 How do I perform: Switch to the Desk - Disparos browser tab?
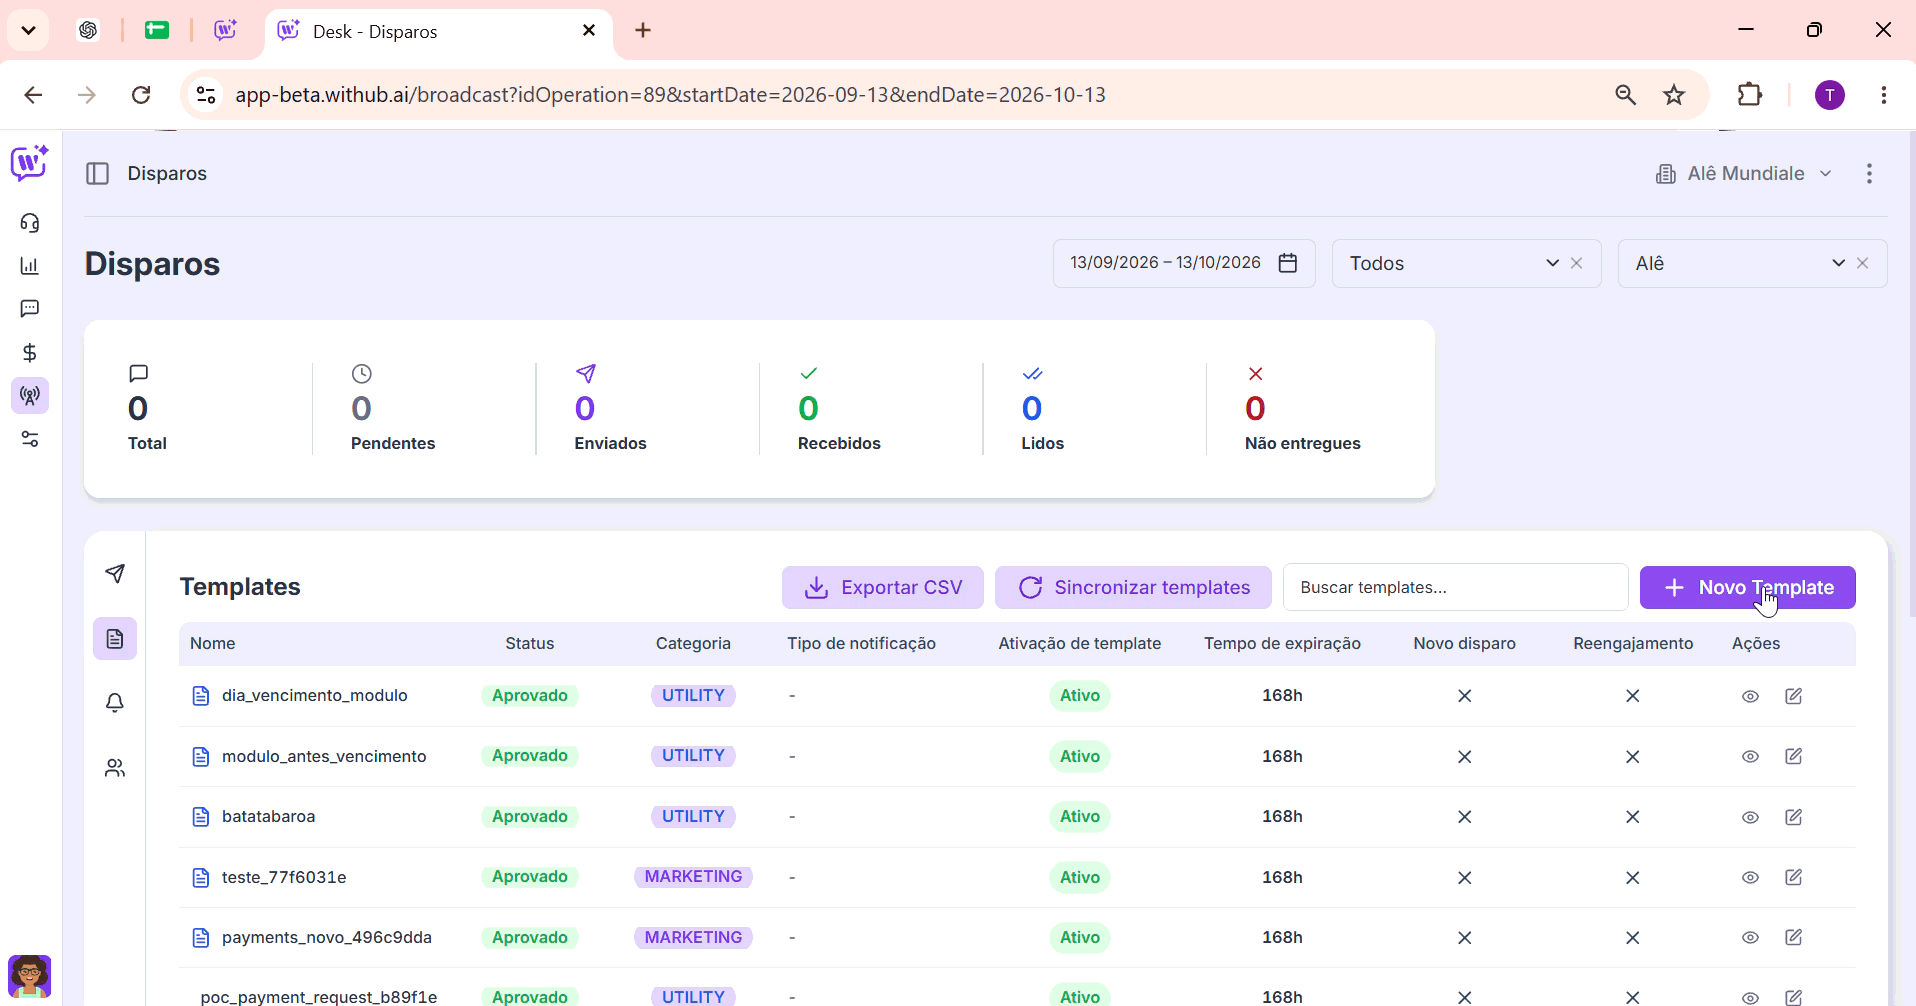(440, 32)
